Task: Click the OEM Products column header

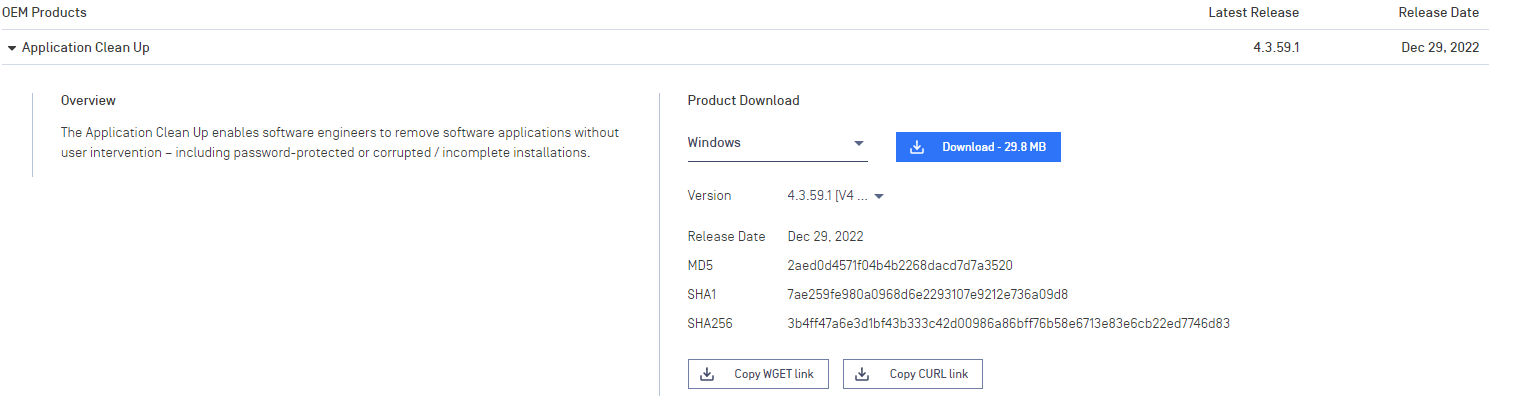Action: point(44,13)
